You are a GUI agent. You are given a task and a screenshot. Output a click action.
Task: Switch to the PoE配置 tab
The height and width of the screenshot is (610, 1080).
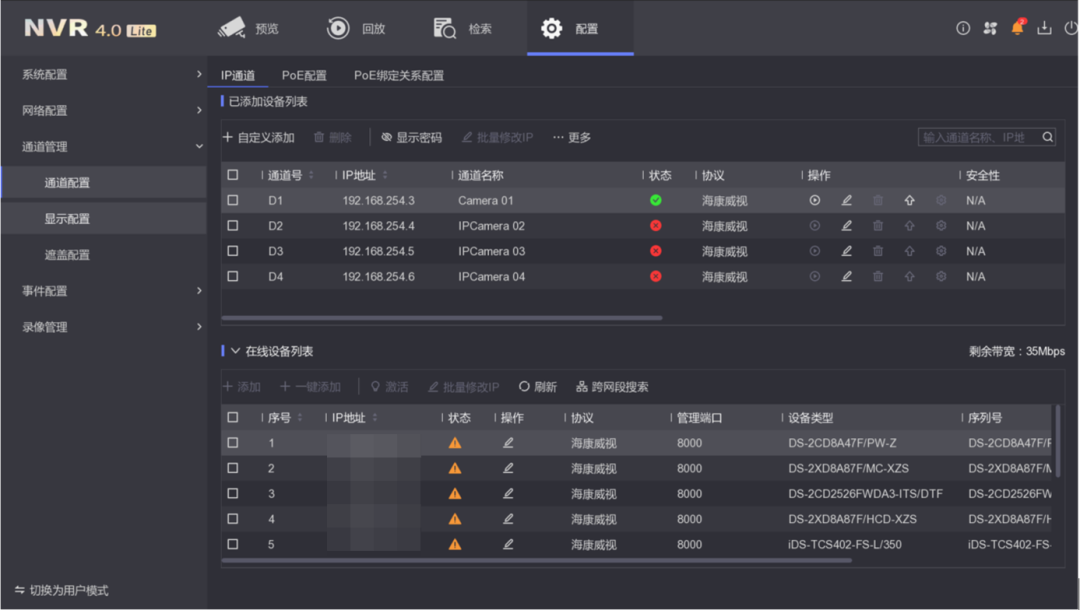pos(304,76)
